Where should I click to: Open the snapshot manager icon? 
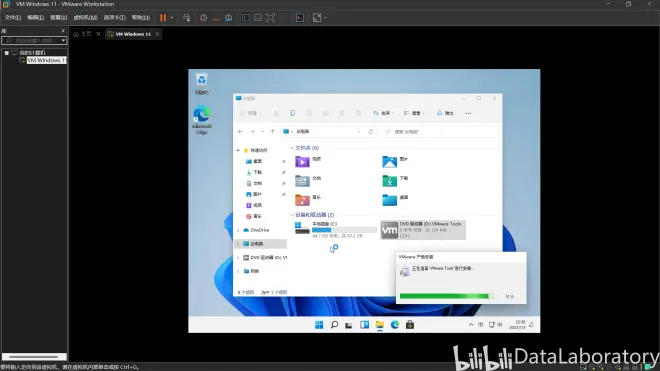(x=229, y=18)
